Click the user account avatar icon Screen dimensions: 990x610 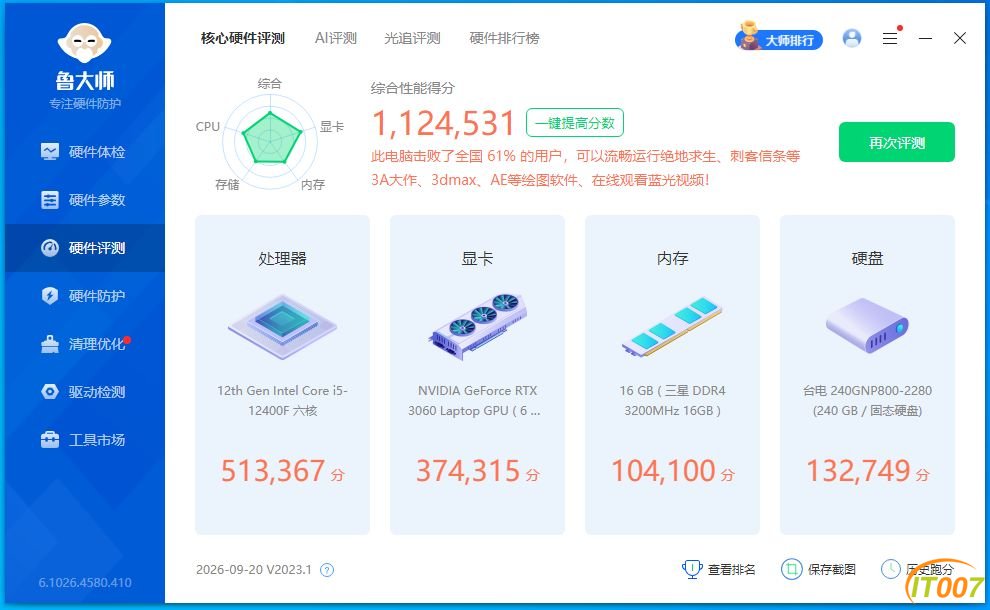pyautogui.click(x=852, y=38)
